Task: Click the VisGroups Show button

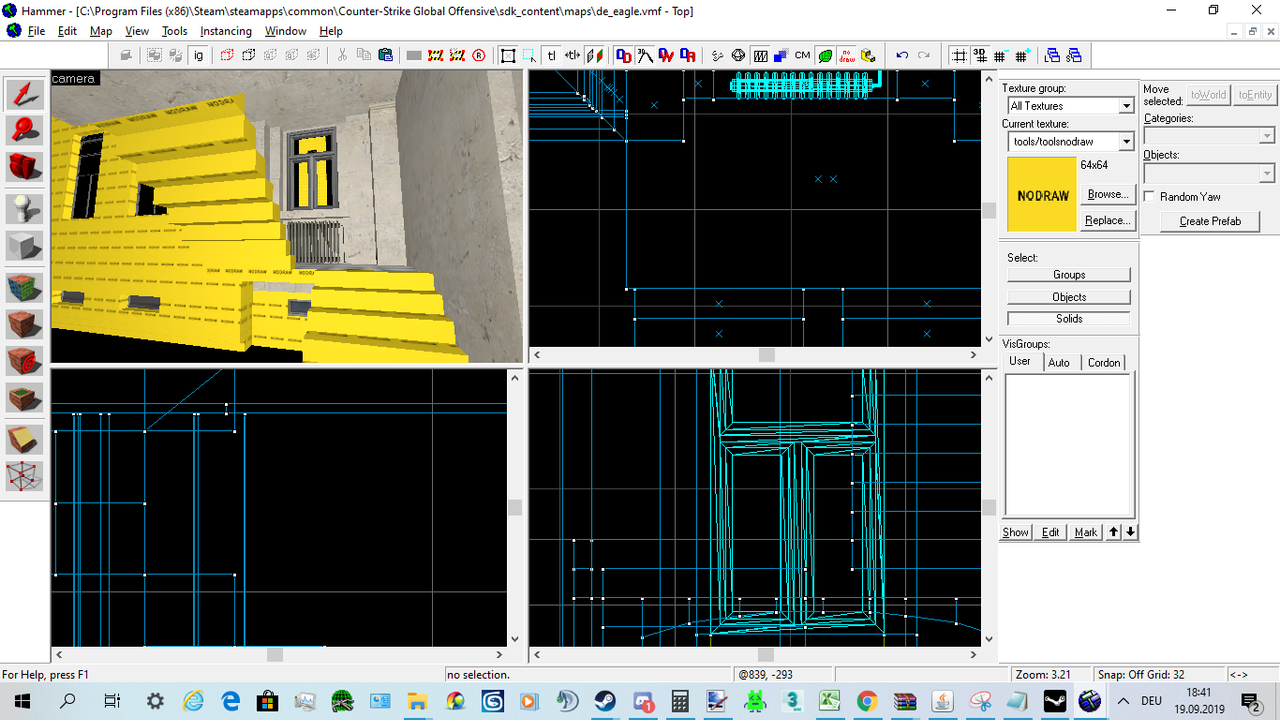Action: 1016,532
